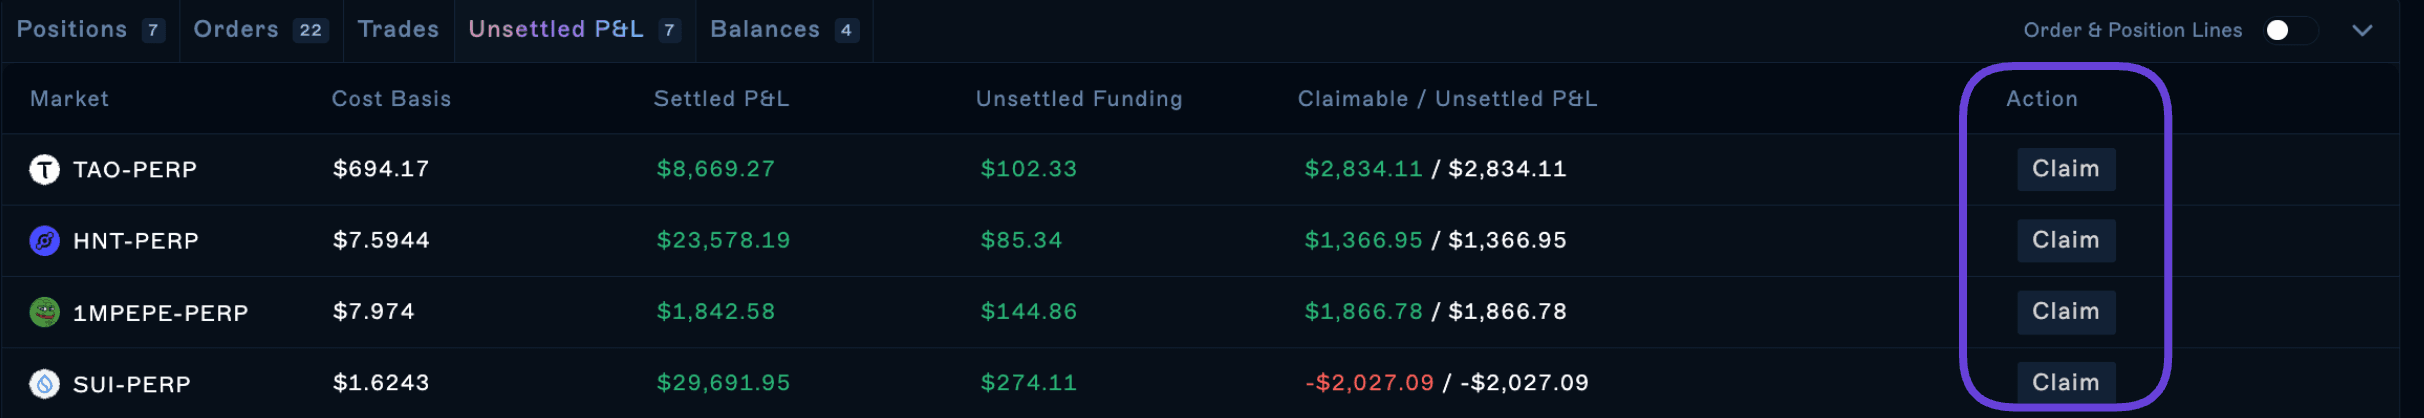Click unsettled funding $144.86
The height and width of the screenshot is (418, 2424).
(1029, 311)
